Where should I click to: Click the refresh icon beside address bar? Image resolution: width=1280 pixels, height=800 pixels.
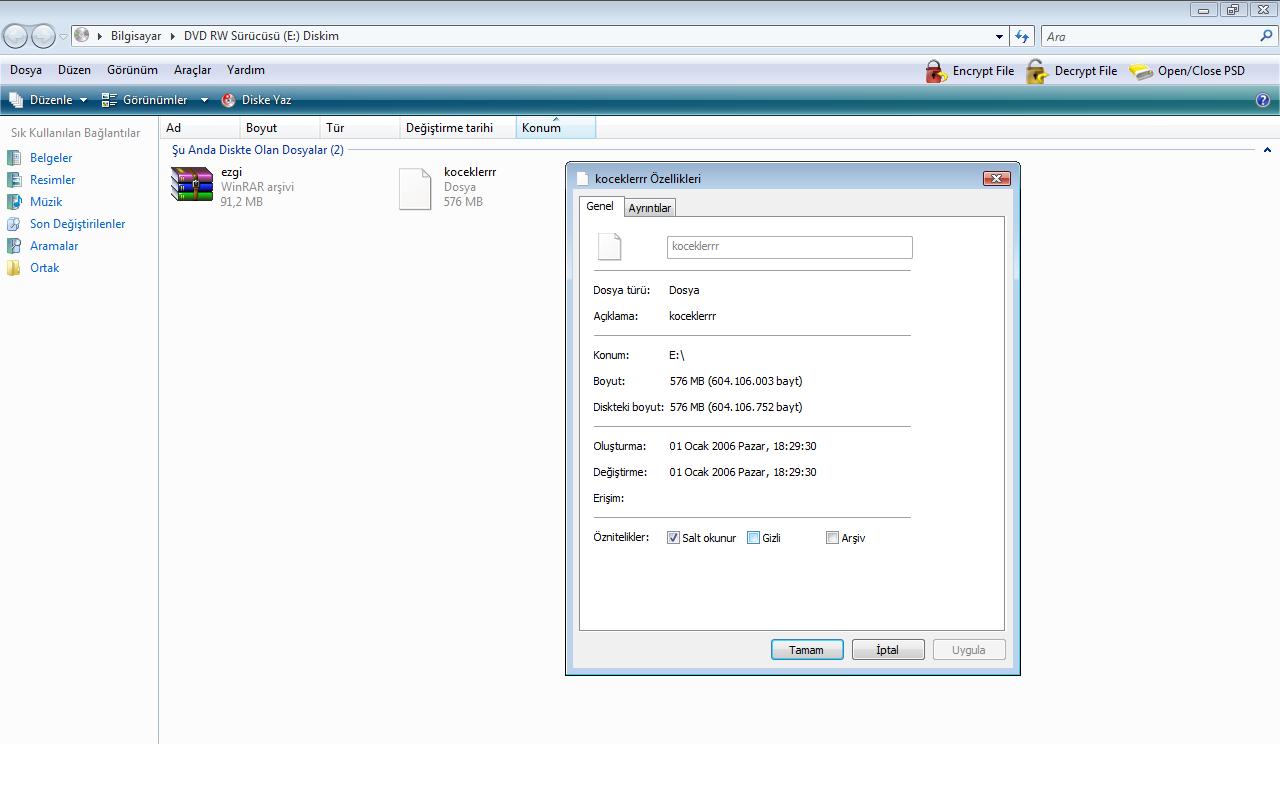pyautogui.click(x=1022, y=36)
